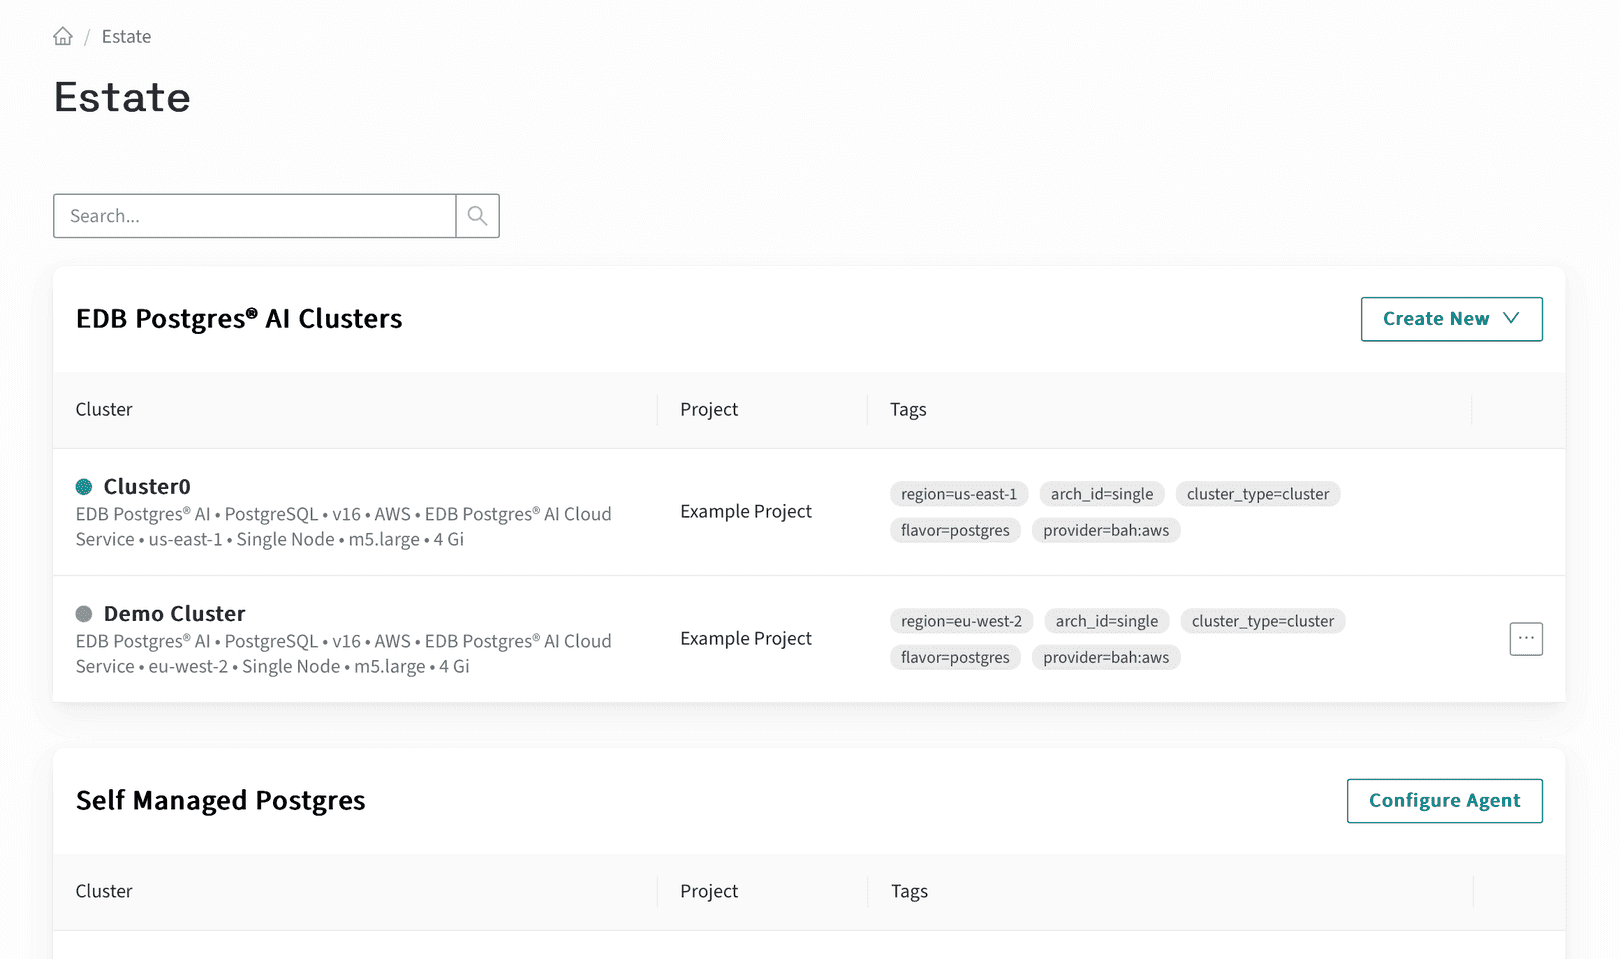The height and width of the screenshot is (959, 1620).
Task: Select the region=us-east-1 tag on Cluster0
Action: [958, 493]
